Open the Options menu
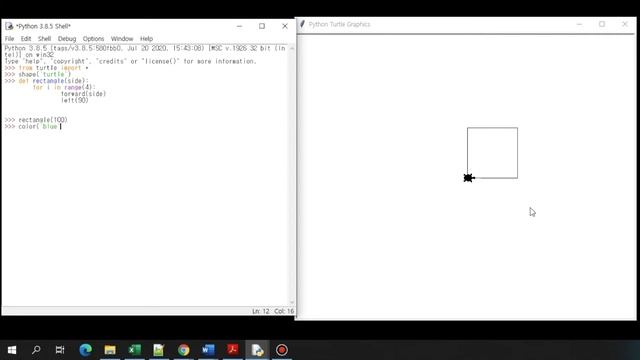The height and width of the screenshot is (360, 640). [x=93, y=39]
